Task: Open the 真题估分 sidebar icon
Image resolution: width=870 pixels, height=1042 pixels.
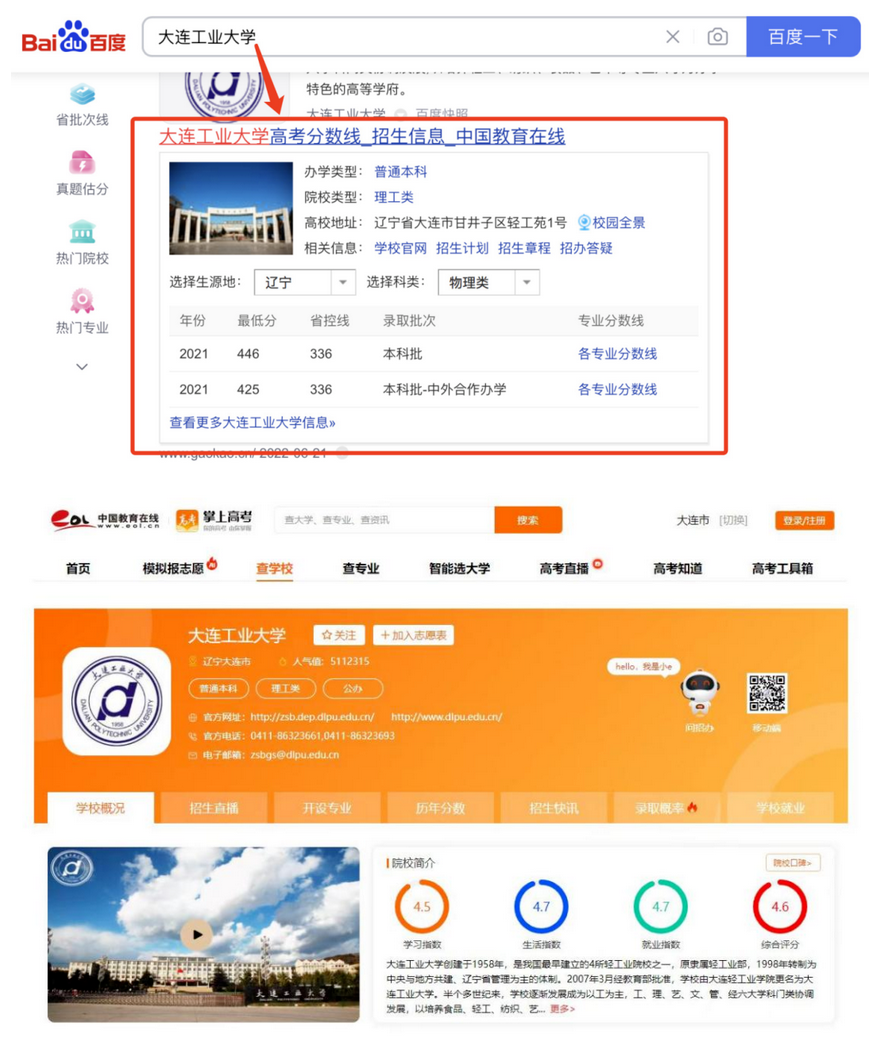Action: (82, 163)
